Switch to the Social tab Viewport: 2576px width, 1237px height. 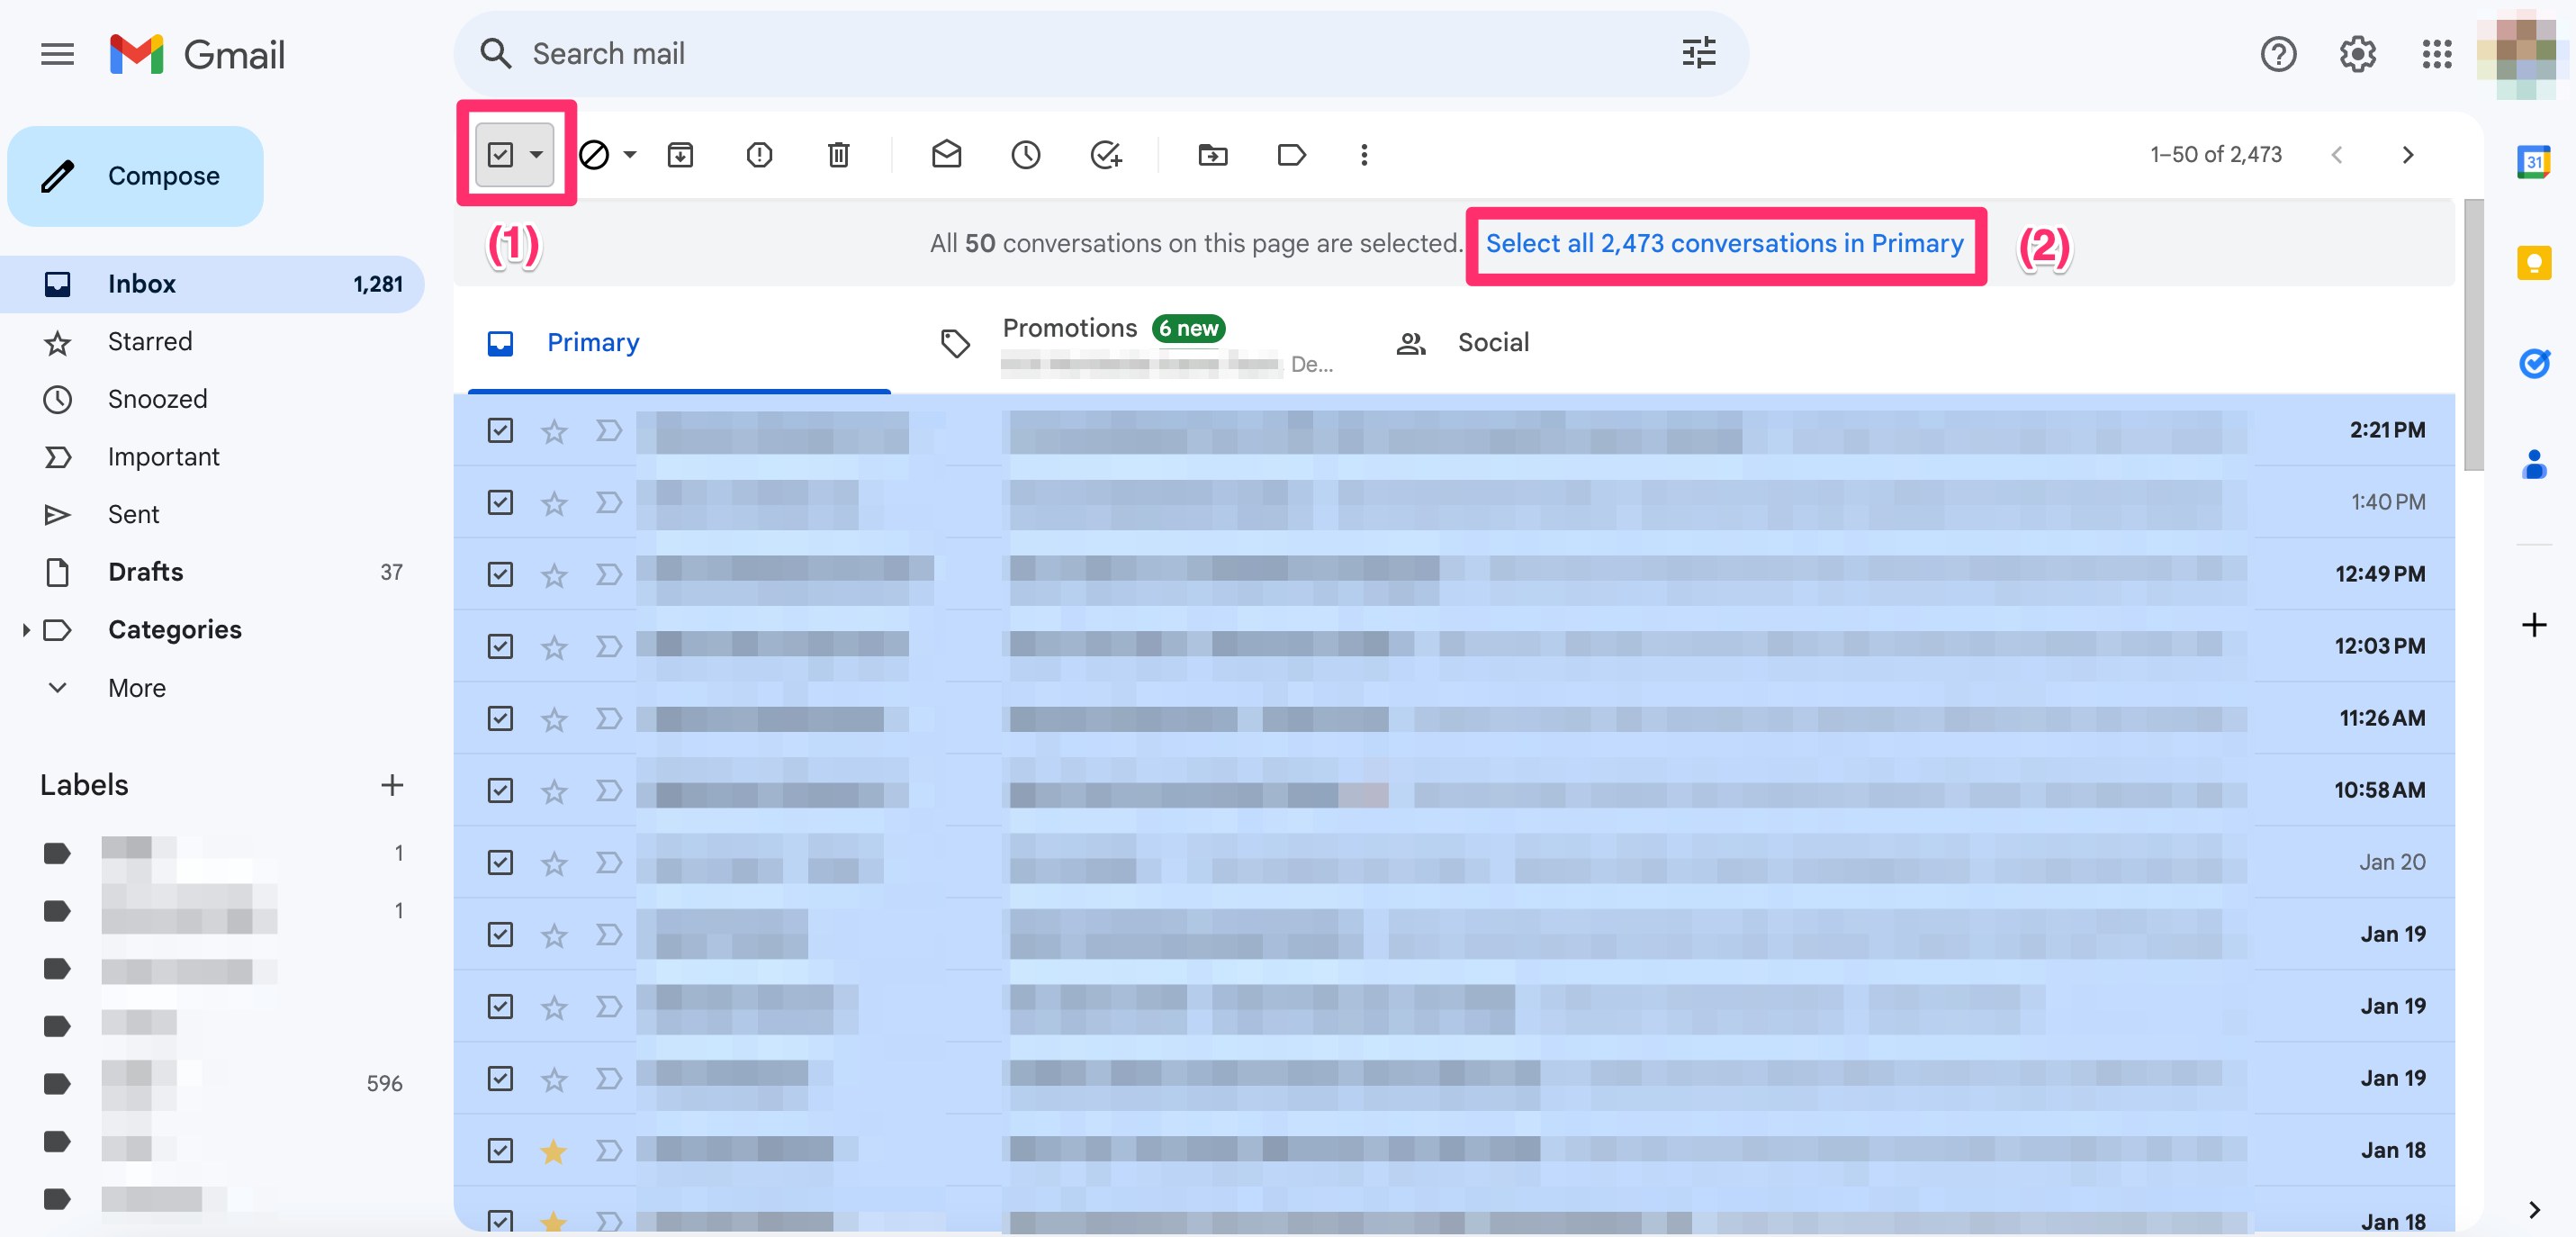pyautogui.click(x=1492, y=343)
